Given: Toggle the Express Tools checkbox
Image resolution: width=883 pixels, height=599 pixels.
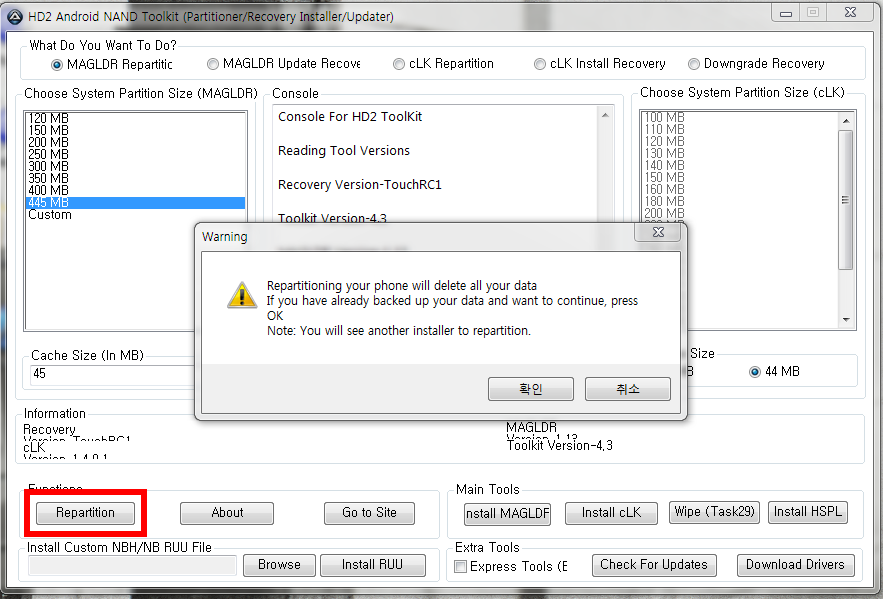Looking at the screenshot, I should pyautogui.click(x=460, y=566).
